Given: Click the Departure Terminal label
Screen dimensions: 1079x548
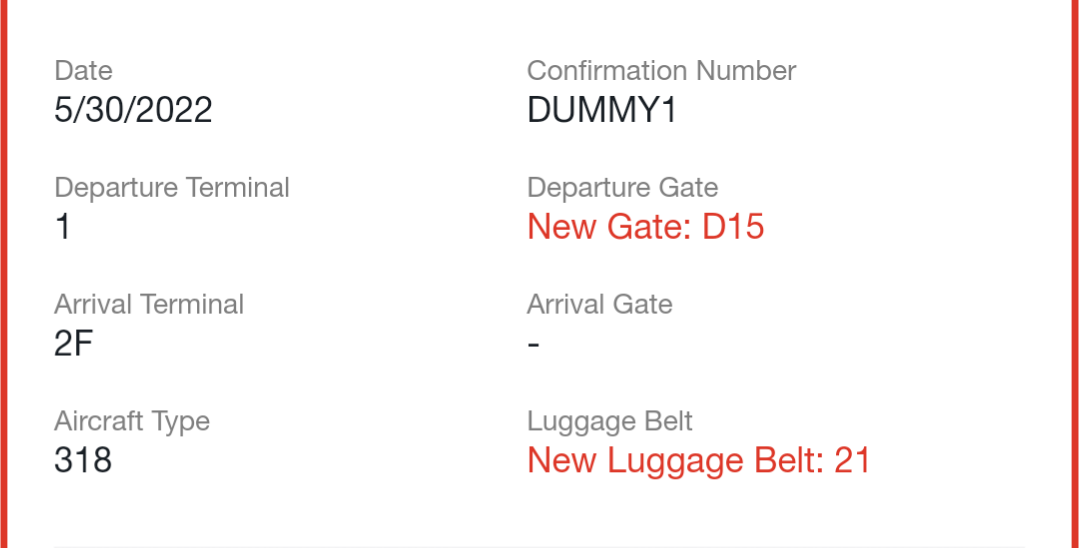Looking at the screenshot, I should 172,187.
